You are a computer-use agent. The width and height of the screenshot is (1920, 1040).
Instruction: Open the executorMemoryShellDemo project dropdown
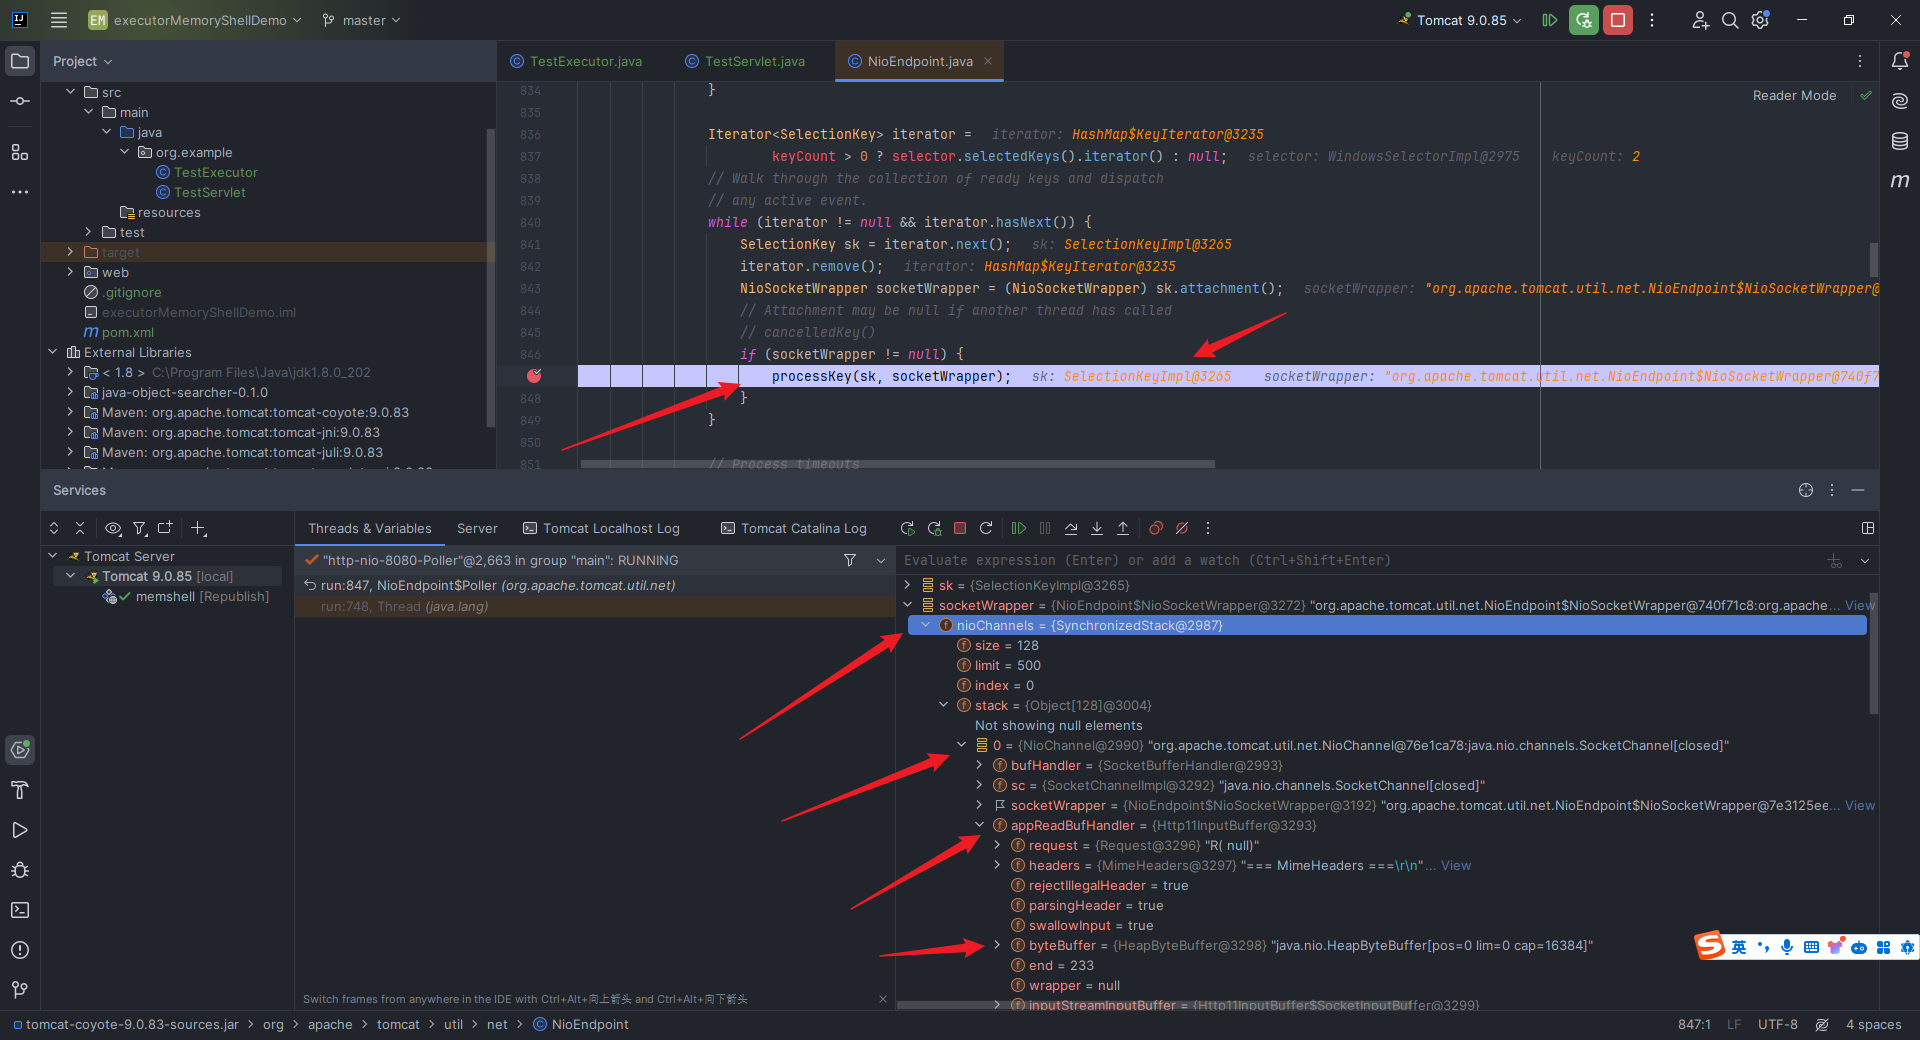[x=195, y=20]
